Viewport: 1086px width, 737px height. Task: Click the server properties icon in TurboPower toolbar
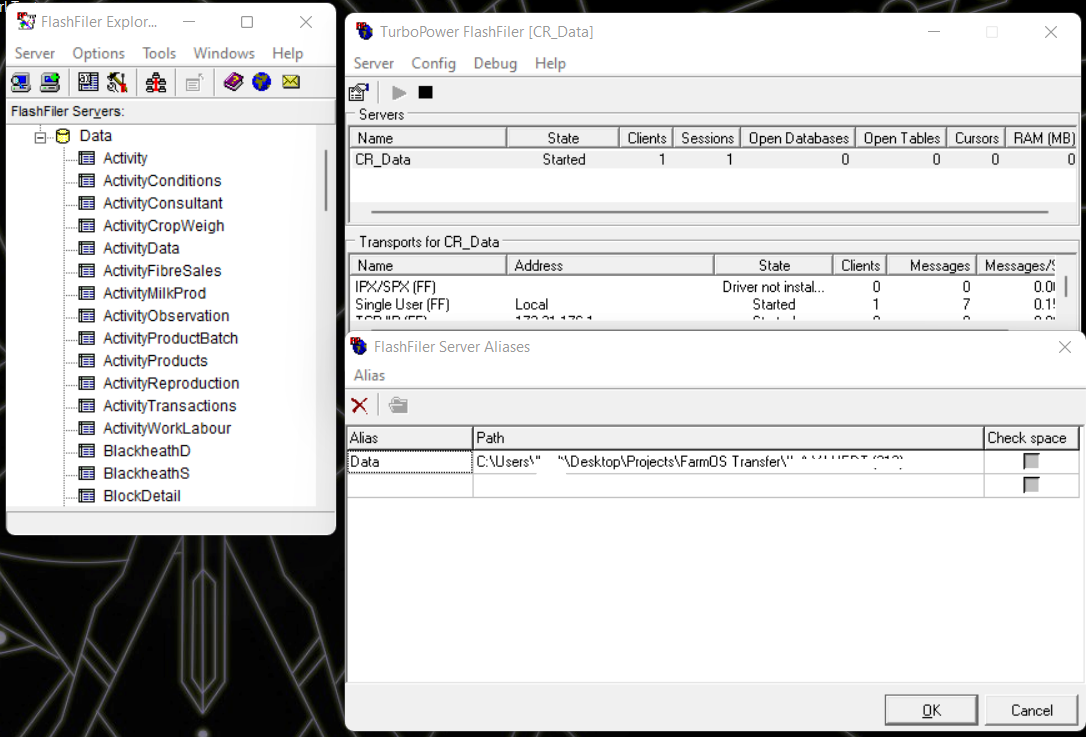pyautogui.click(x=359, y=92)
